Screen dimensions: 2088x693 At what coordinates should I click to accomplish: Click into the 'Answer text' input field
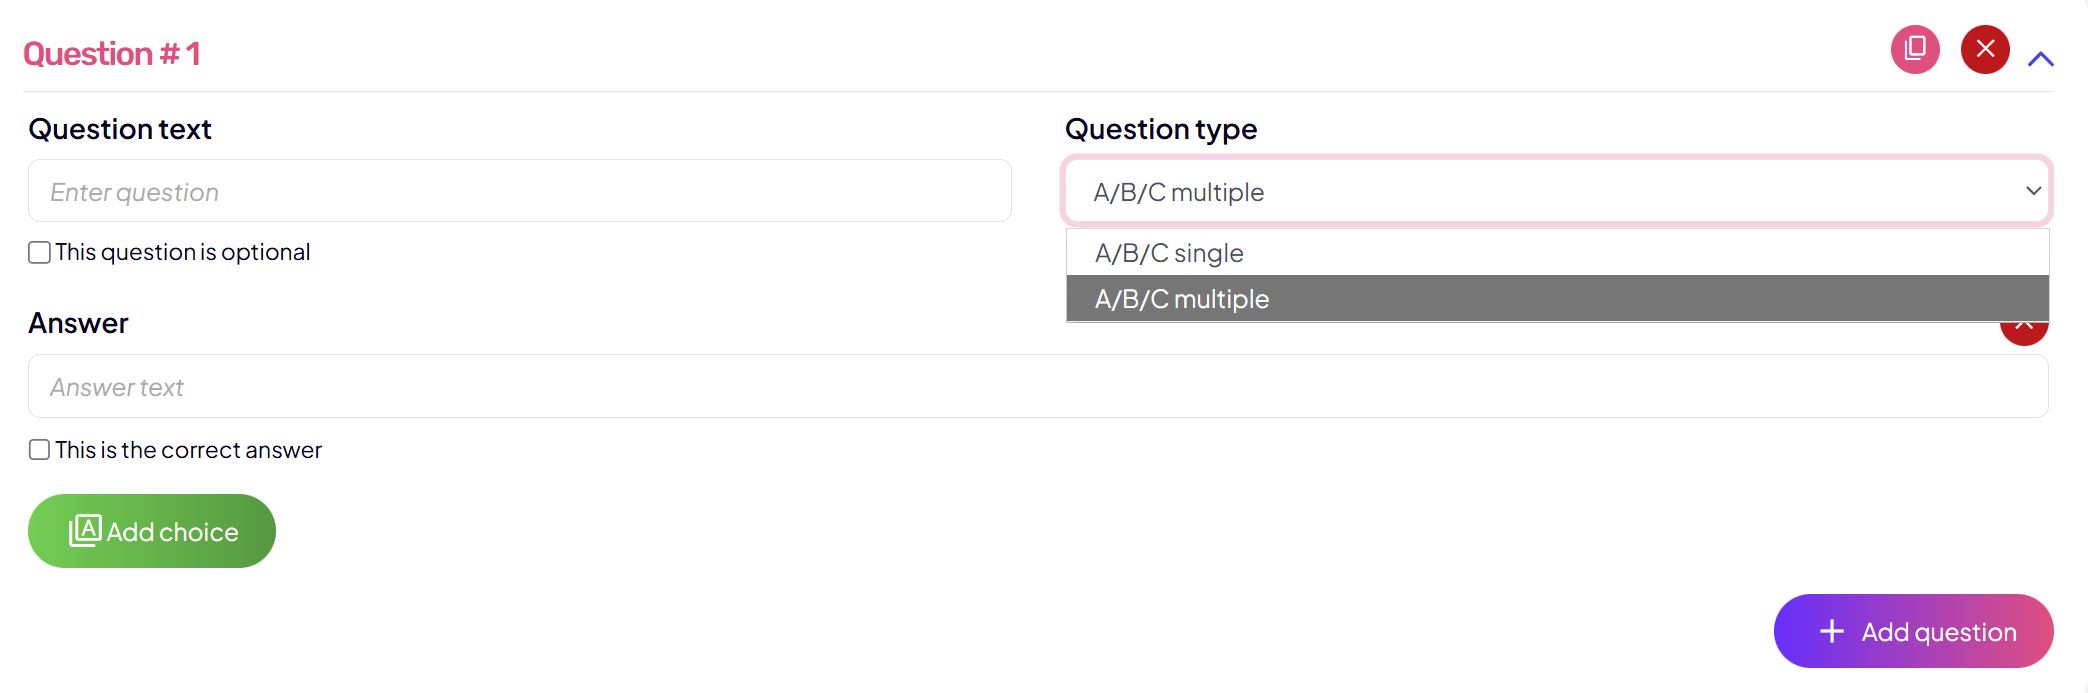click(x=1037, y=386)
